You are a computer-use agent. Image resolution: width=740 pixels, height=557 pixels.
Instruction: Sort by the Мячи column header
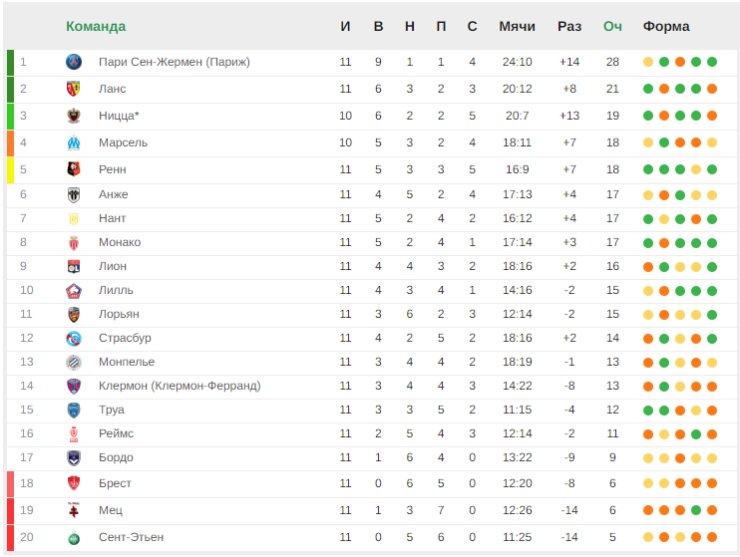pos(517,26)
